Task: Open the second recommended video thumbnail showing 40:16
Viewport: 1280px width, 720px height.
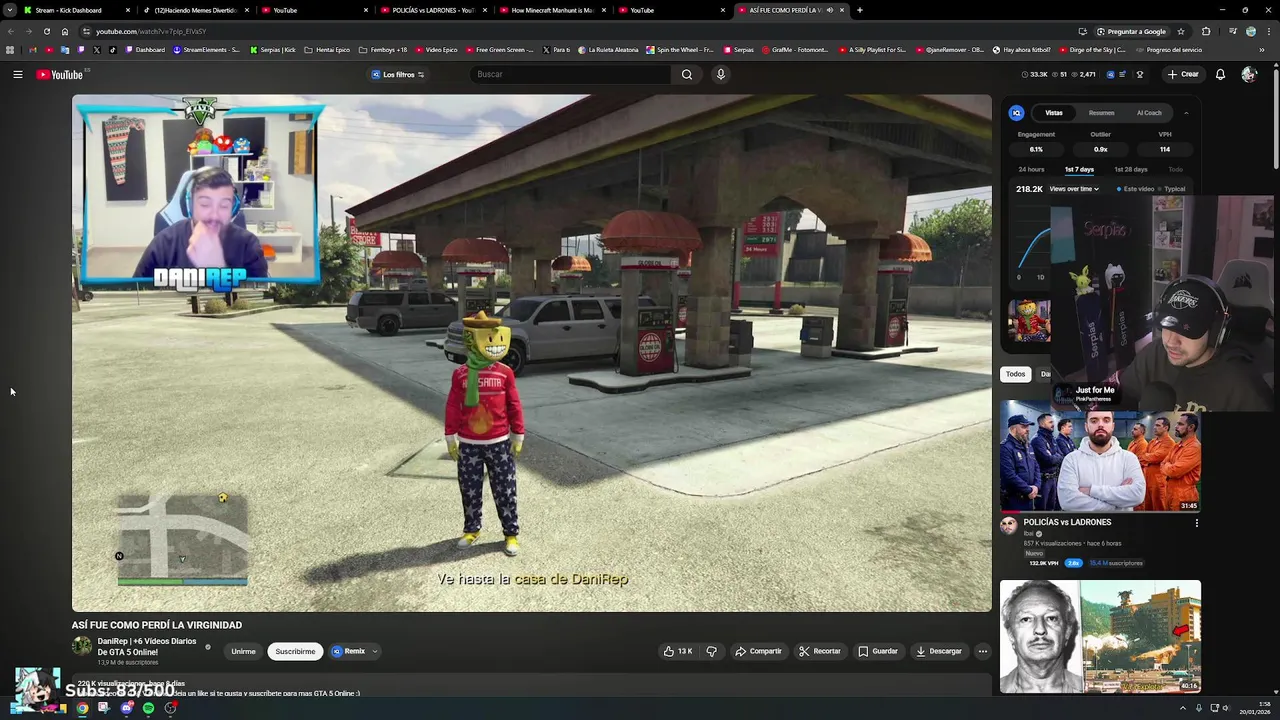Action: 1100,636
